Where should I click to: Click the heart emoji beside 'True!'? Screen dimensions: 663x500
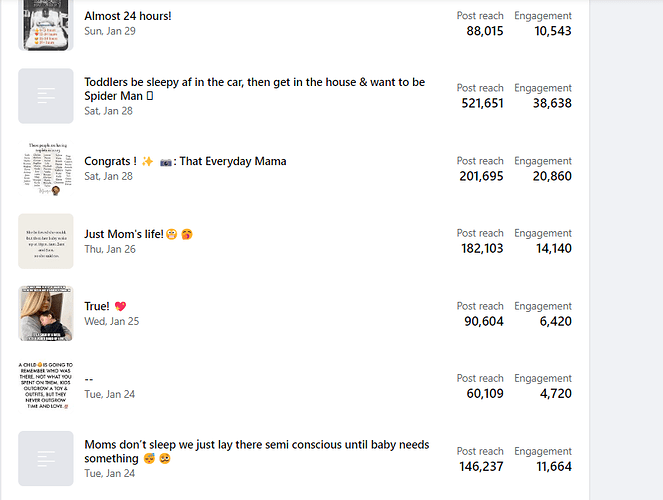(121, 306)
